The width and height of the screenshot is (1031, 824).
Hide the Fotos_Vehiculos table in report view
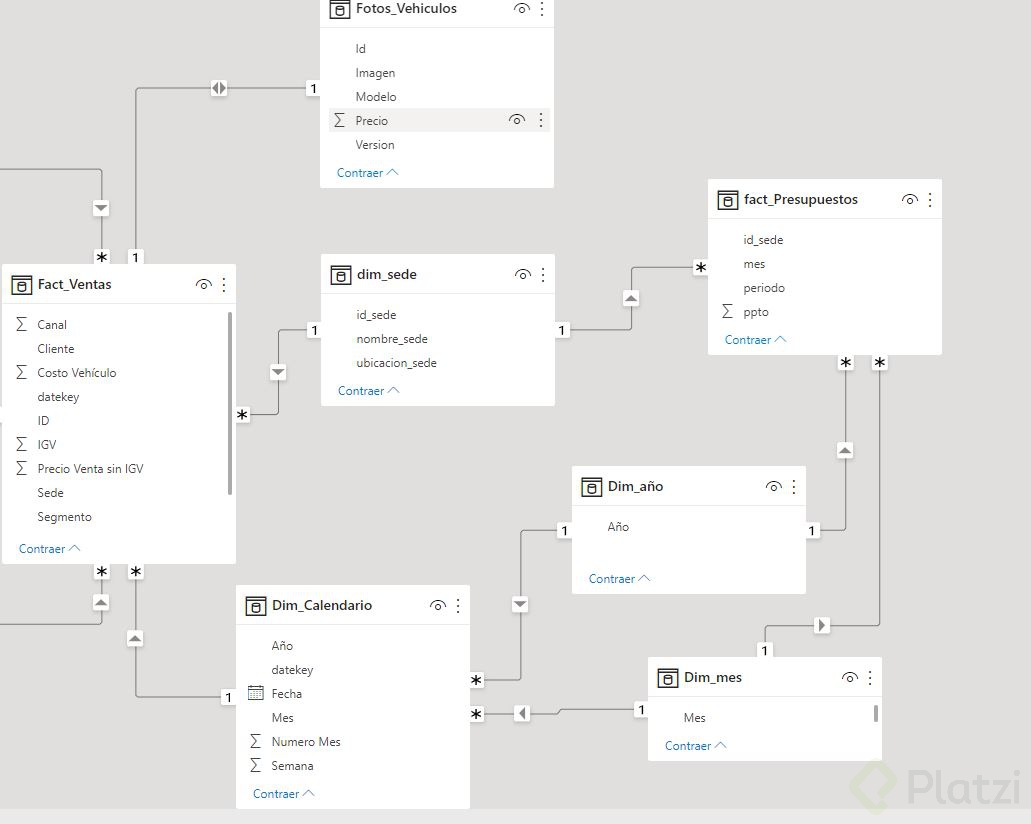[521, 9]
